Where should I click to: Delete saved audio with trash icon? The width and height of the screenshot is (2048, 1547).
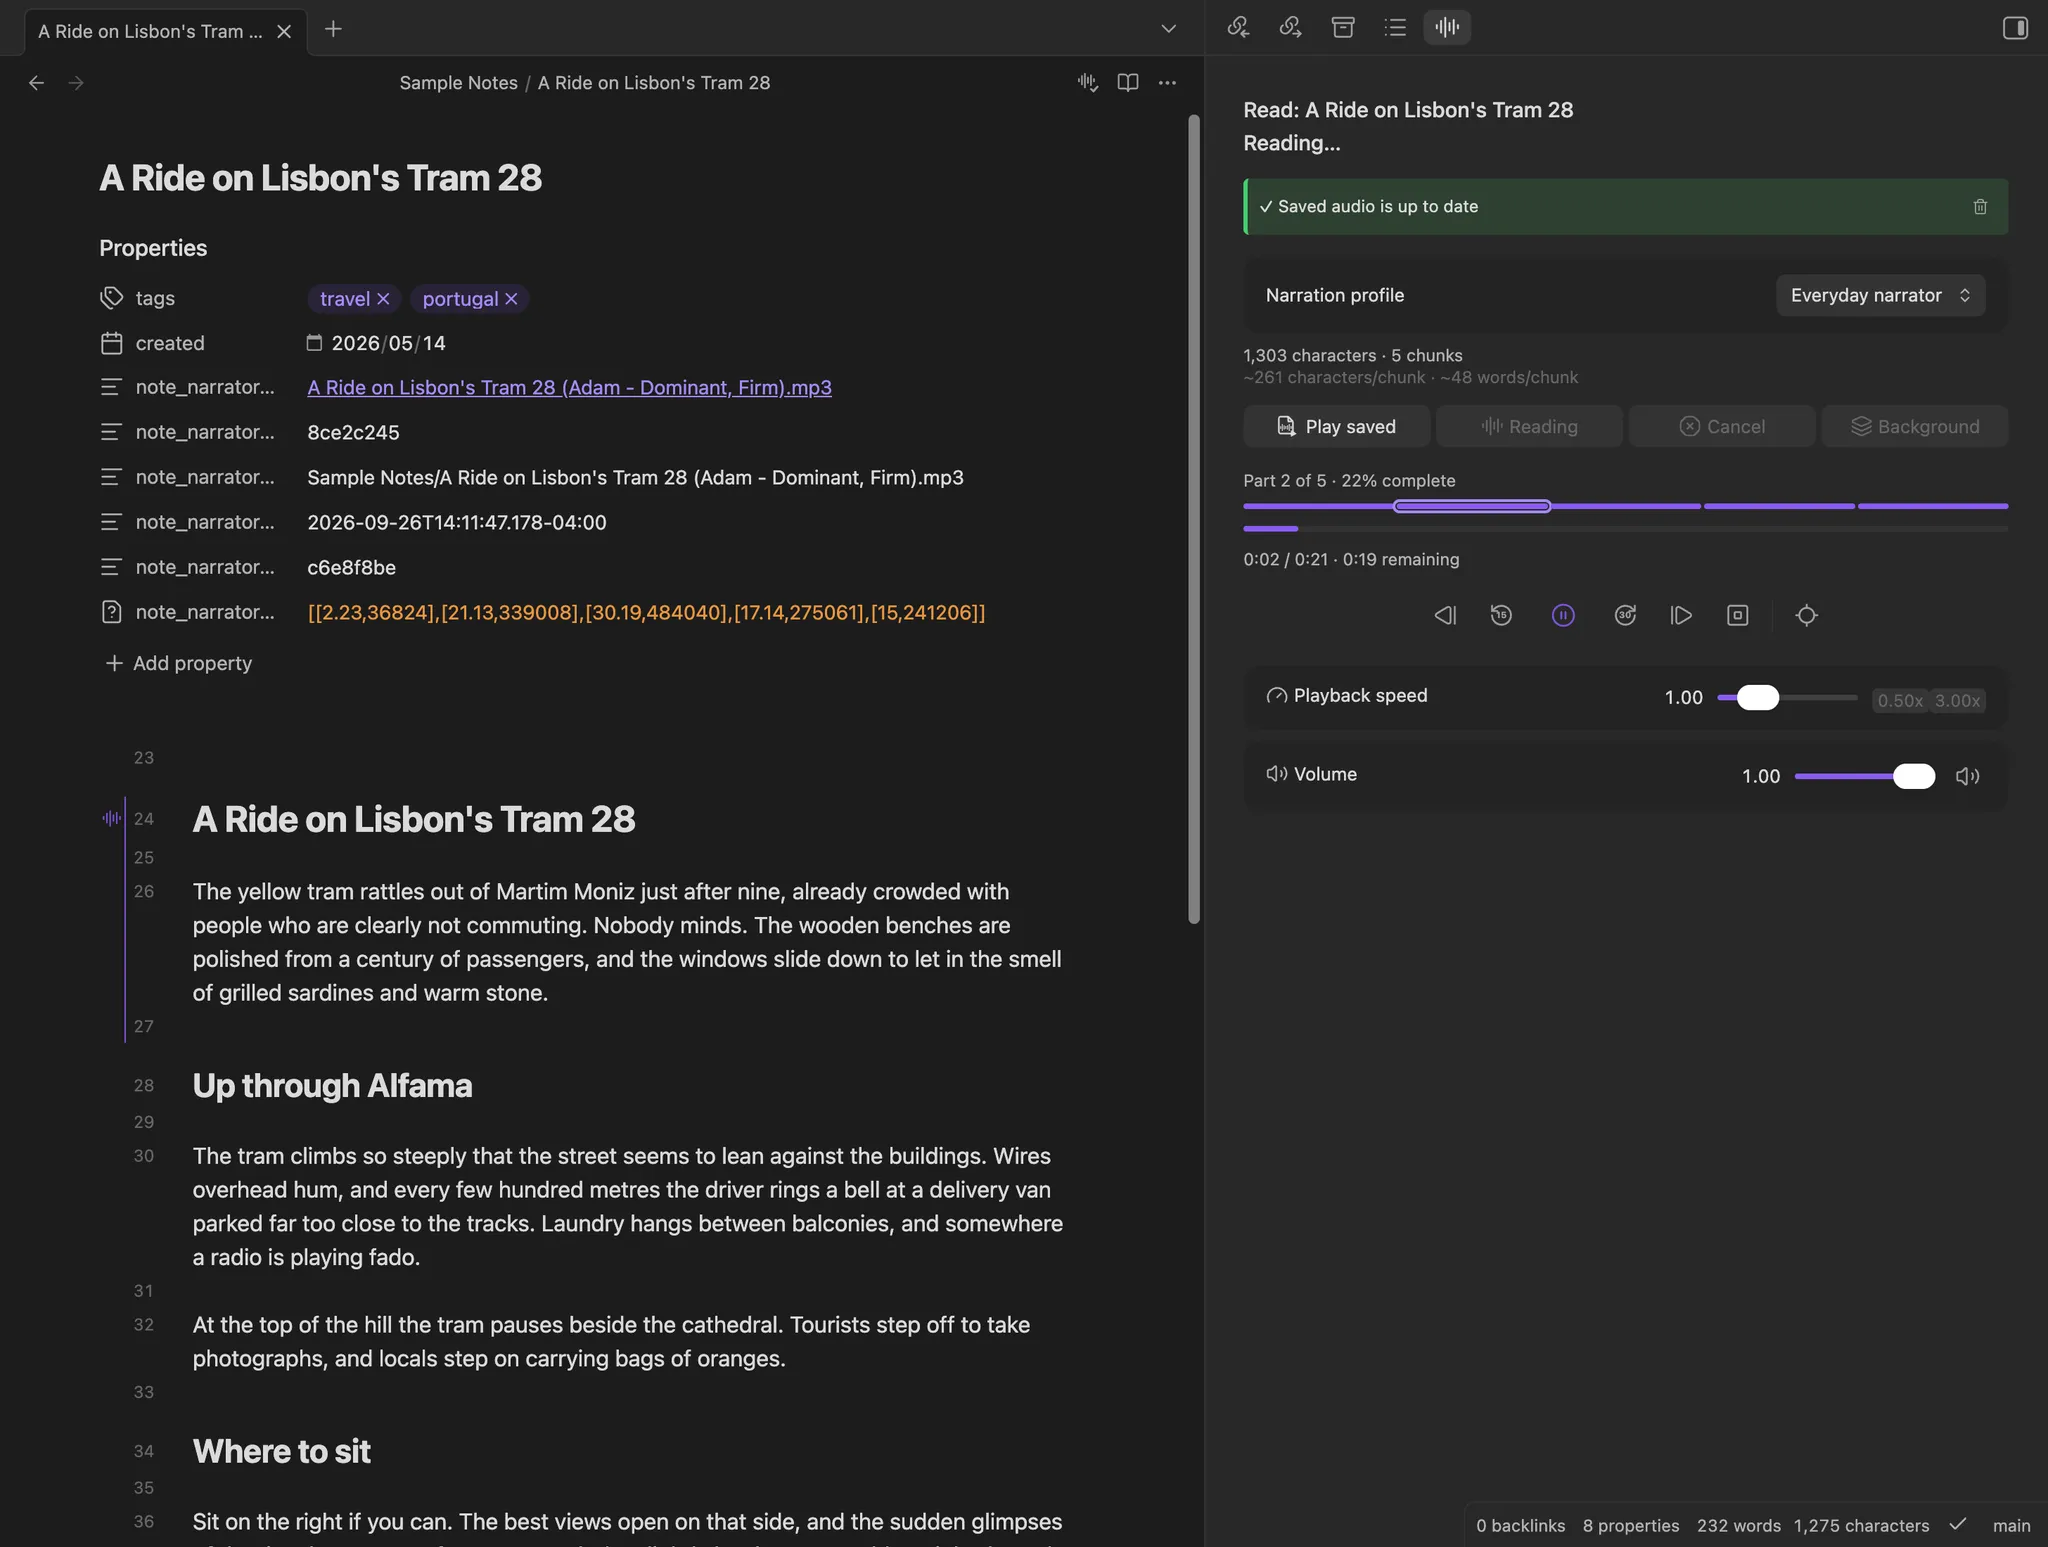1980,207
